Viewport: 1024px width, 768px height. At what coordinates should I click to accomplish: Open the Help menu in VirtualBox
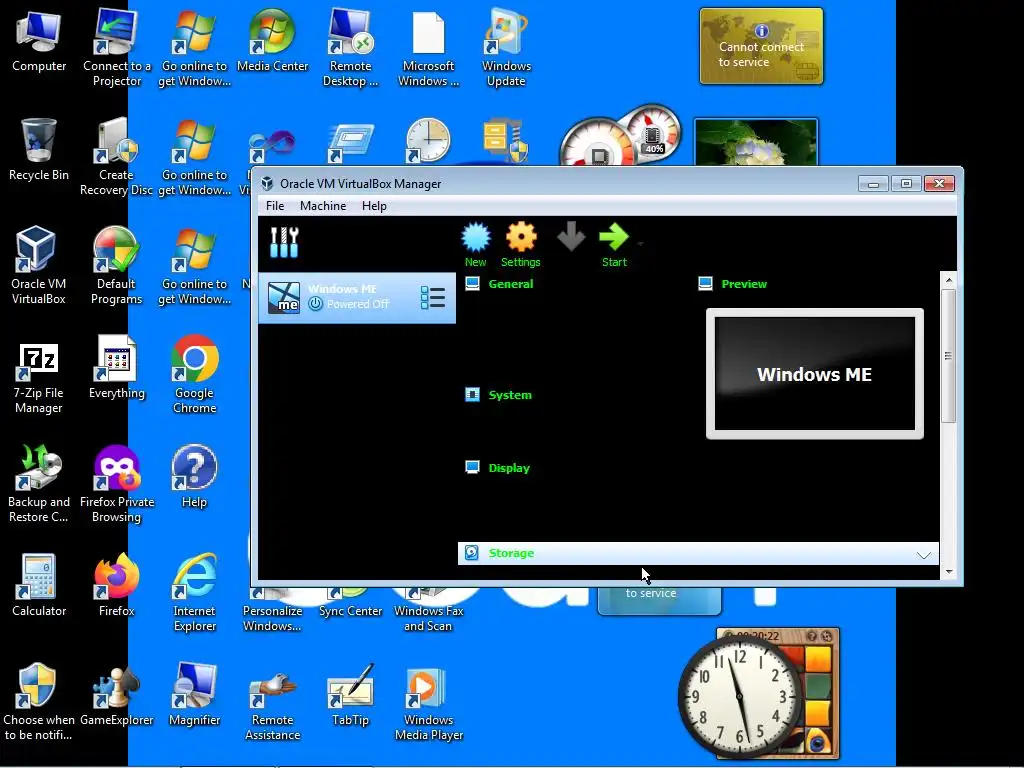[x=374, y=206]
